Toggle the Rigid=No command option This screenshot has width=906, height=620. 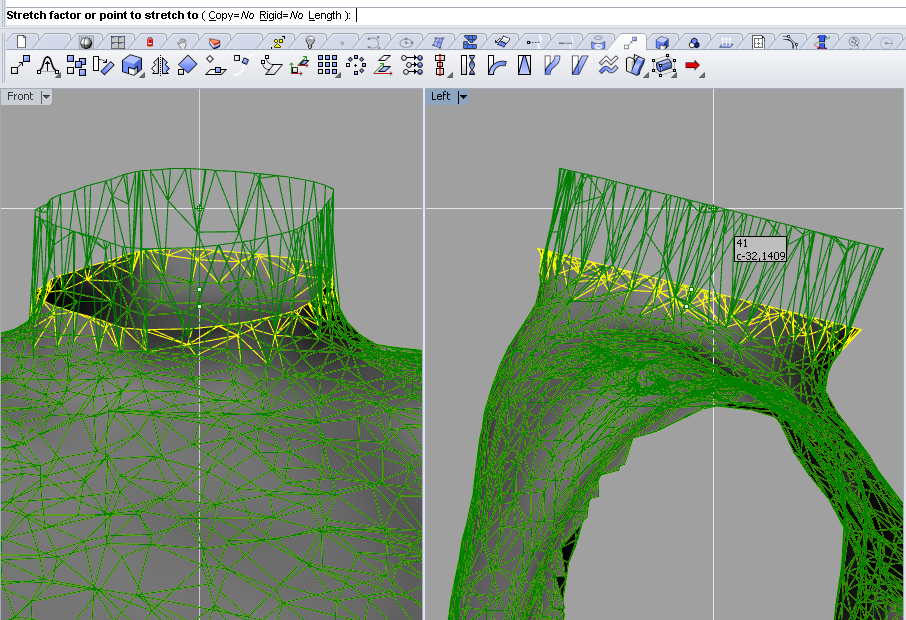pos(280,16)
